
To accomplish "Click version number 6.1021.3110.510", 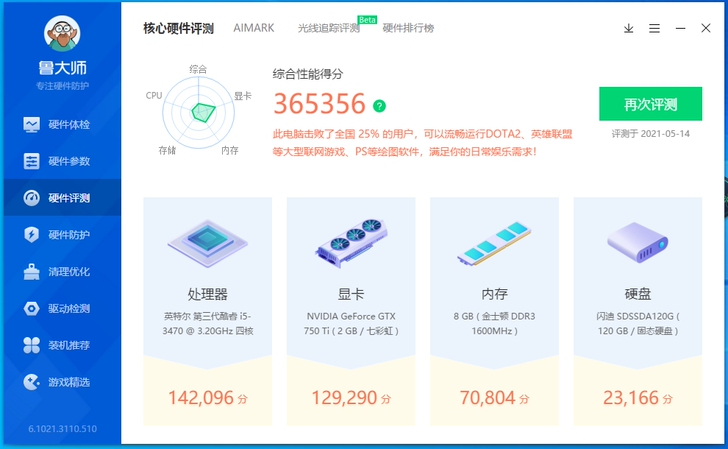I will coord(63,429).
